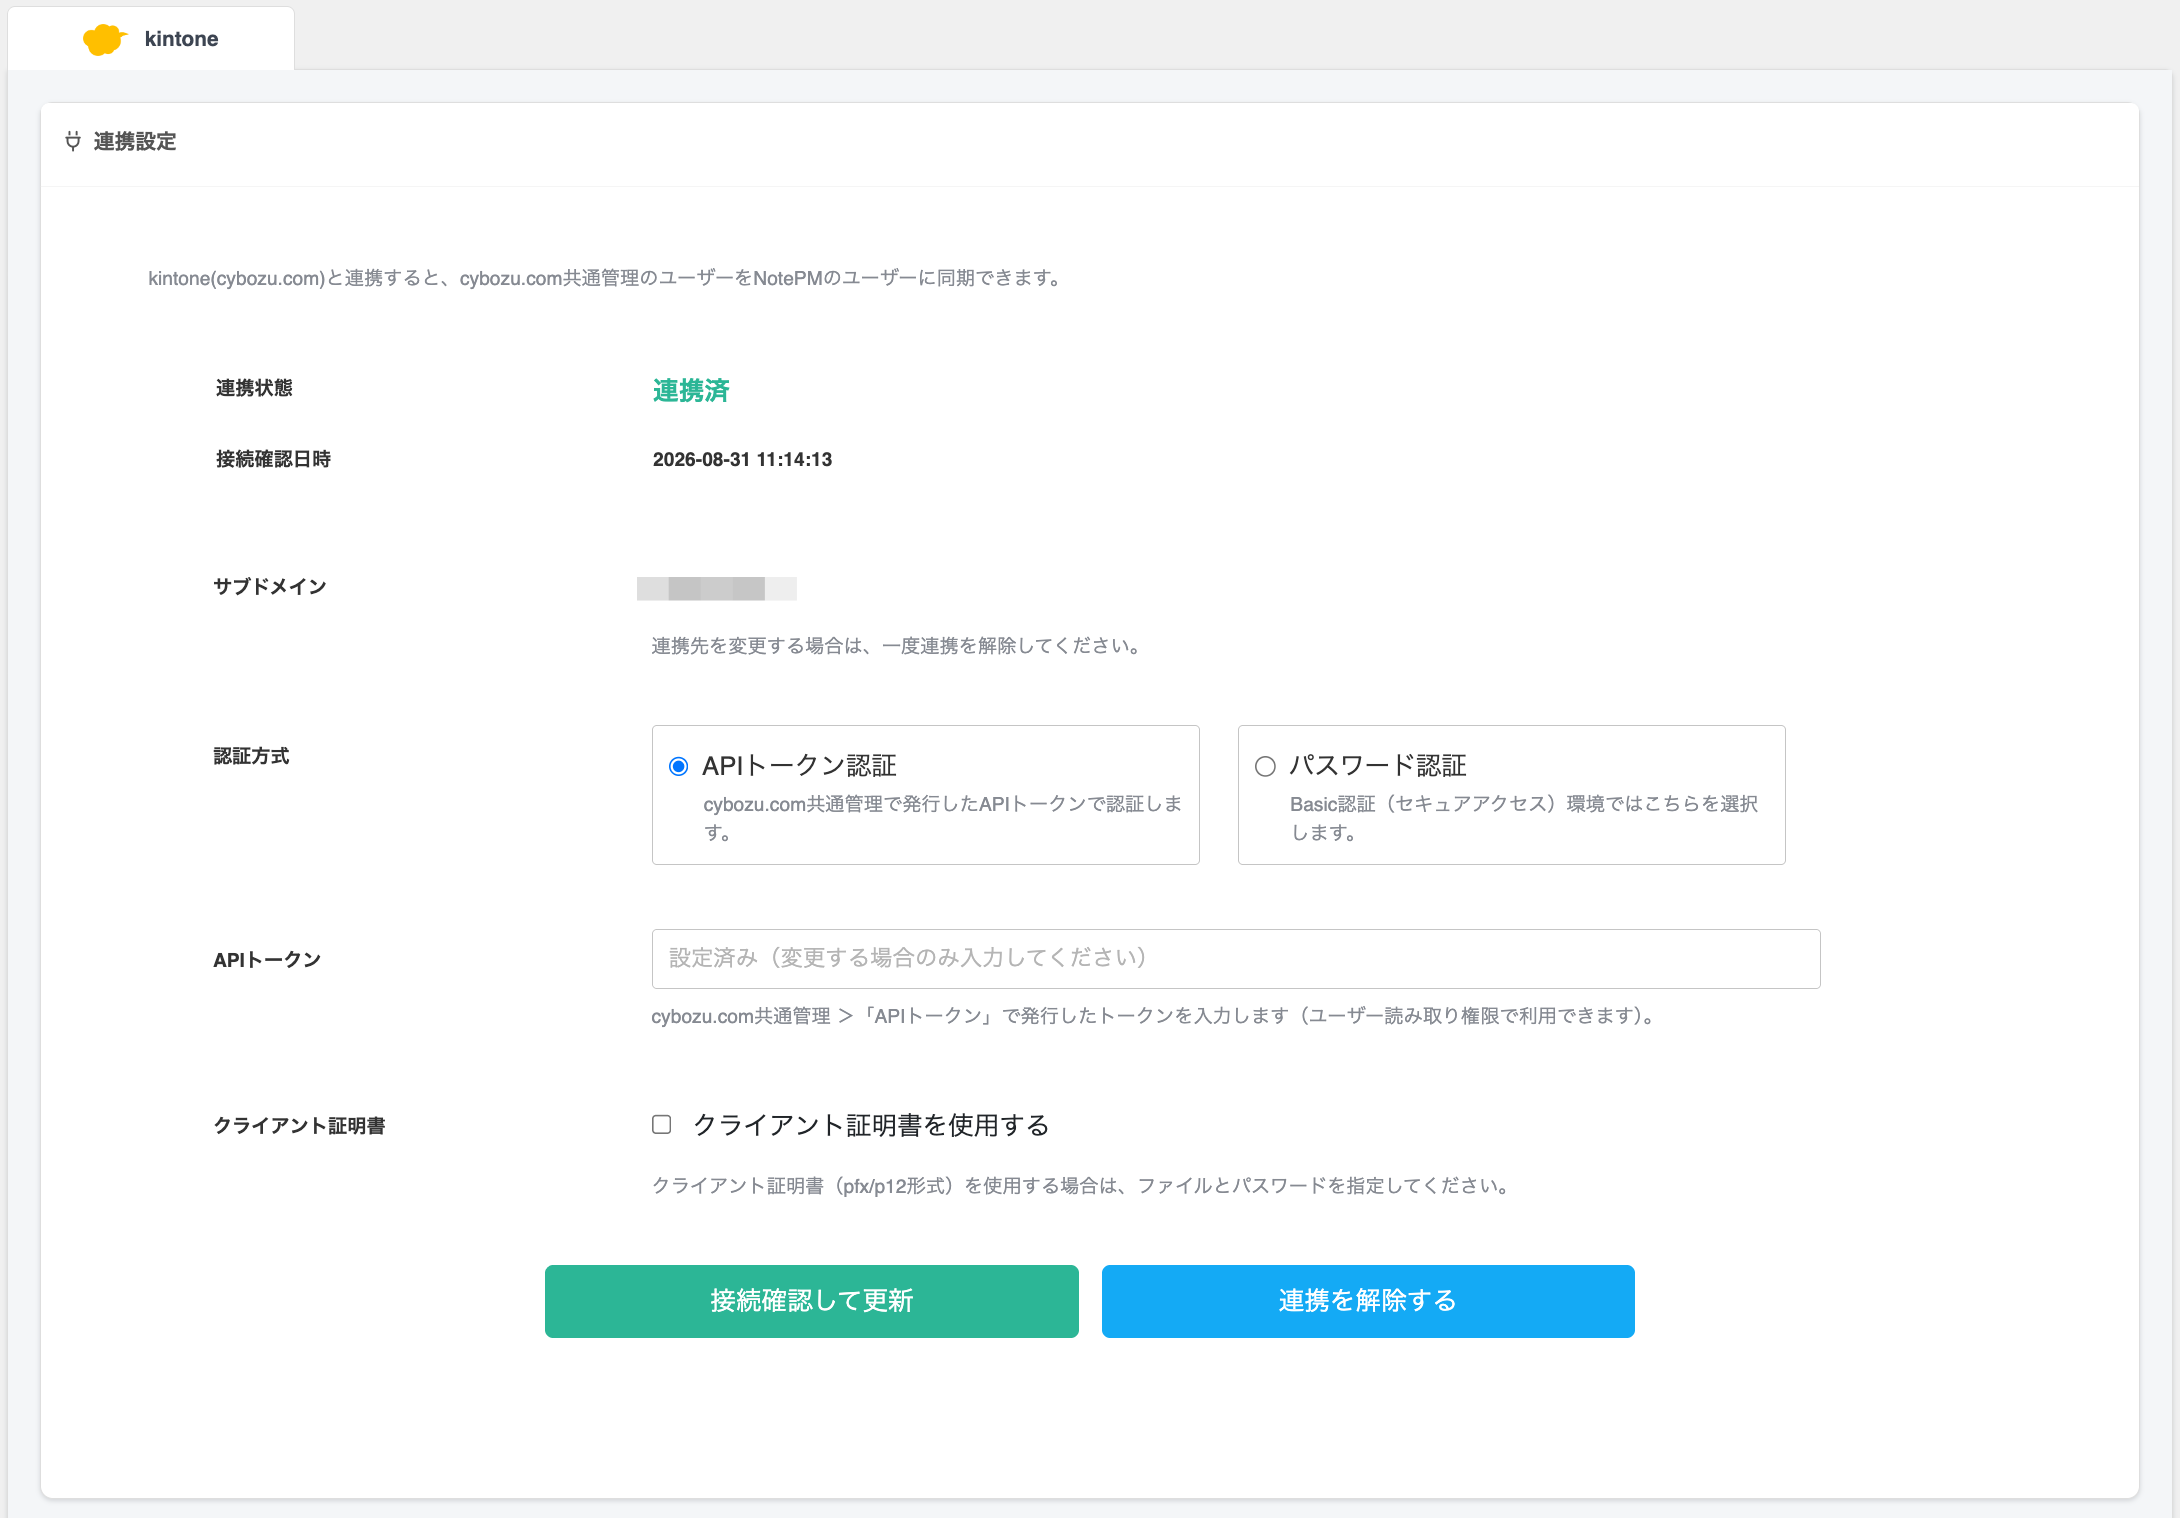
Task: Click the 連携設定 section header
Action: tap(135, 142)
